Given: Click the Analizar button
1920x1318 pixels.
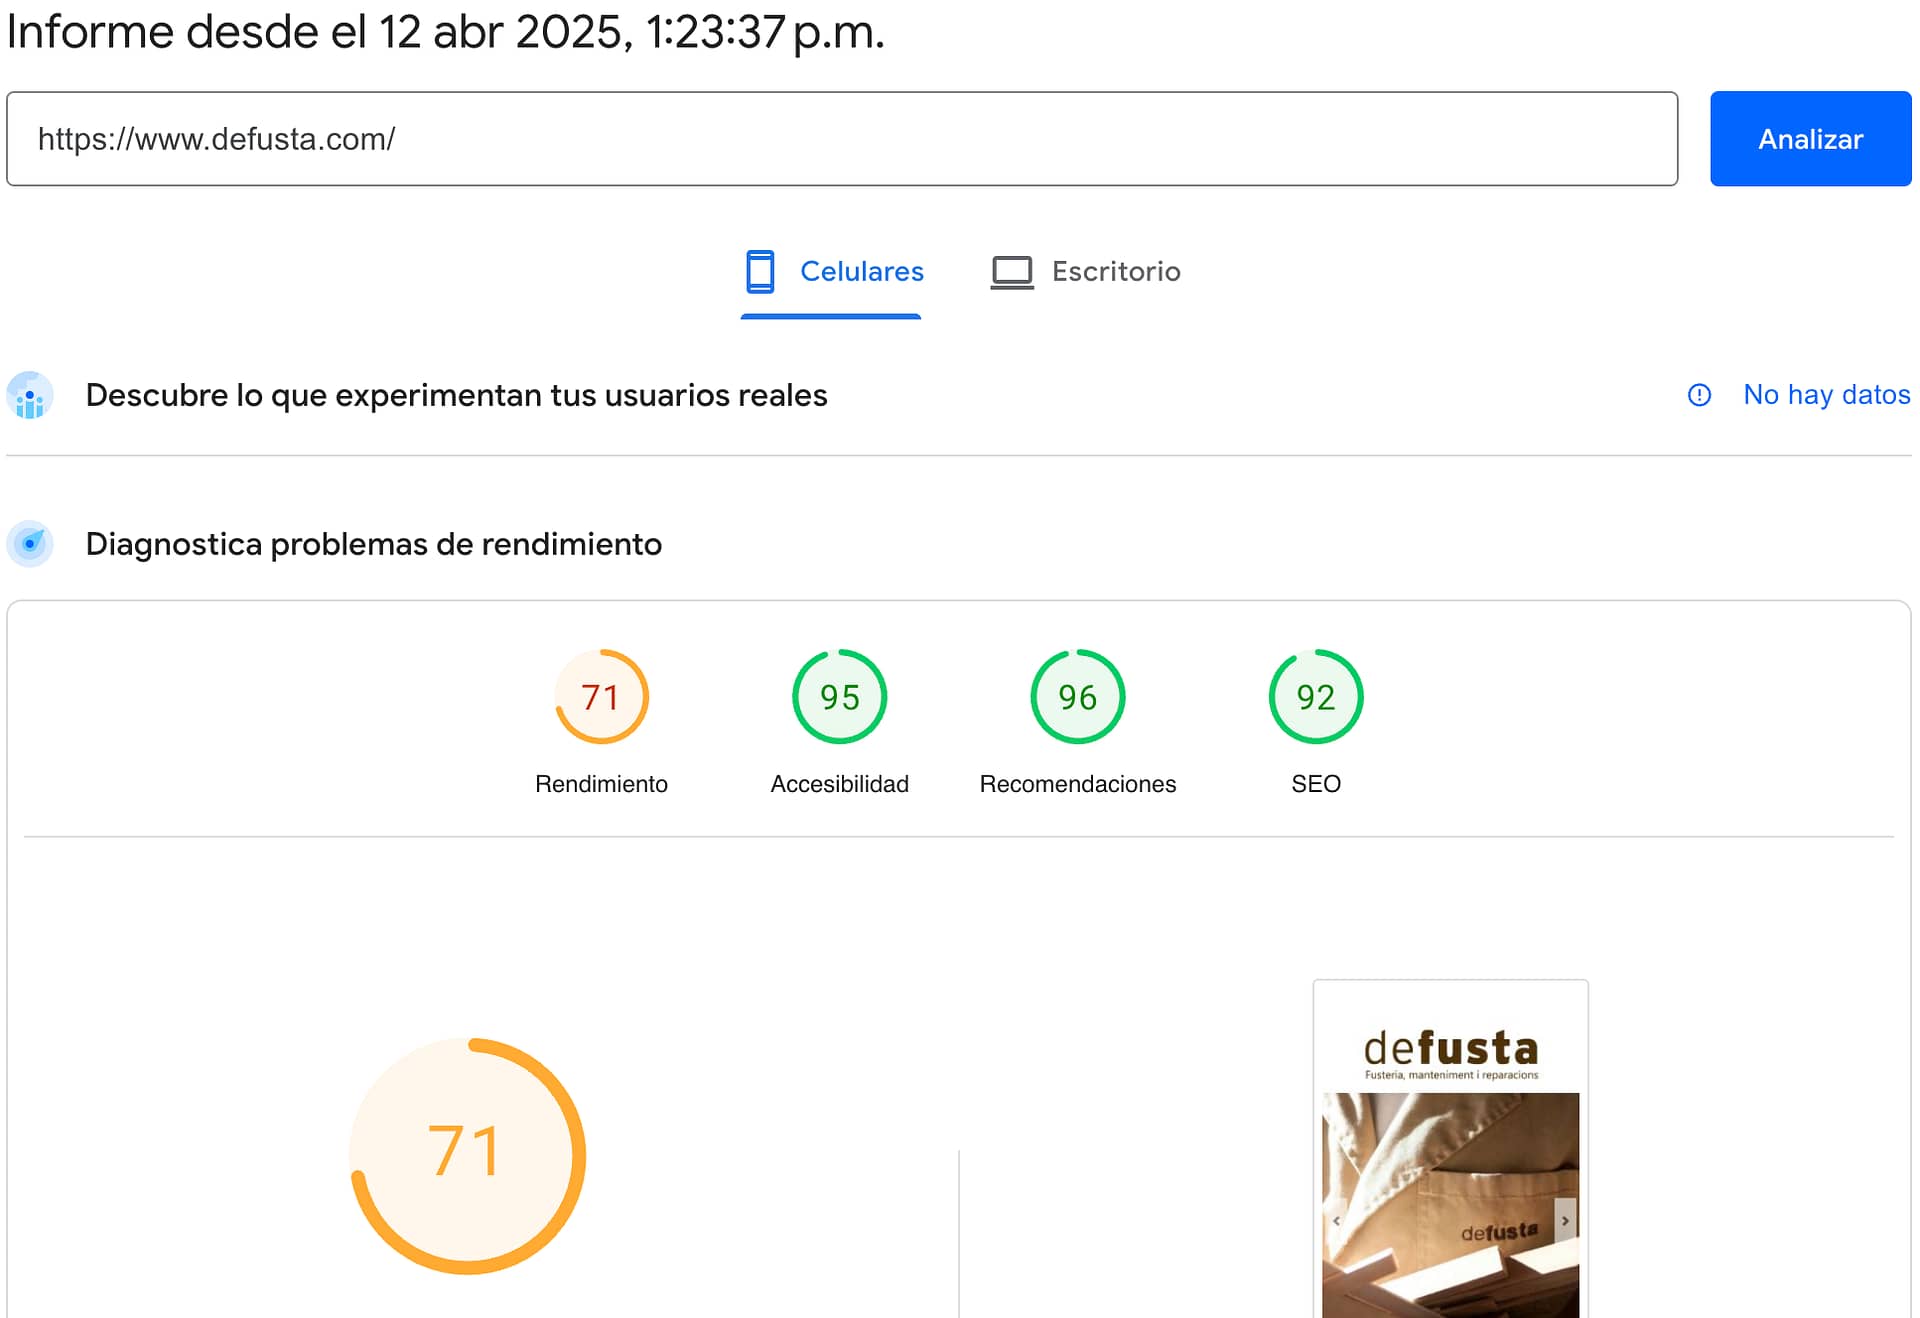Looking at the screenshot, I should pos(1810,139).
